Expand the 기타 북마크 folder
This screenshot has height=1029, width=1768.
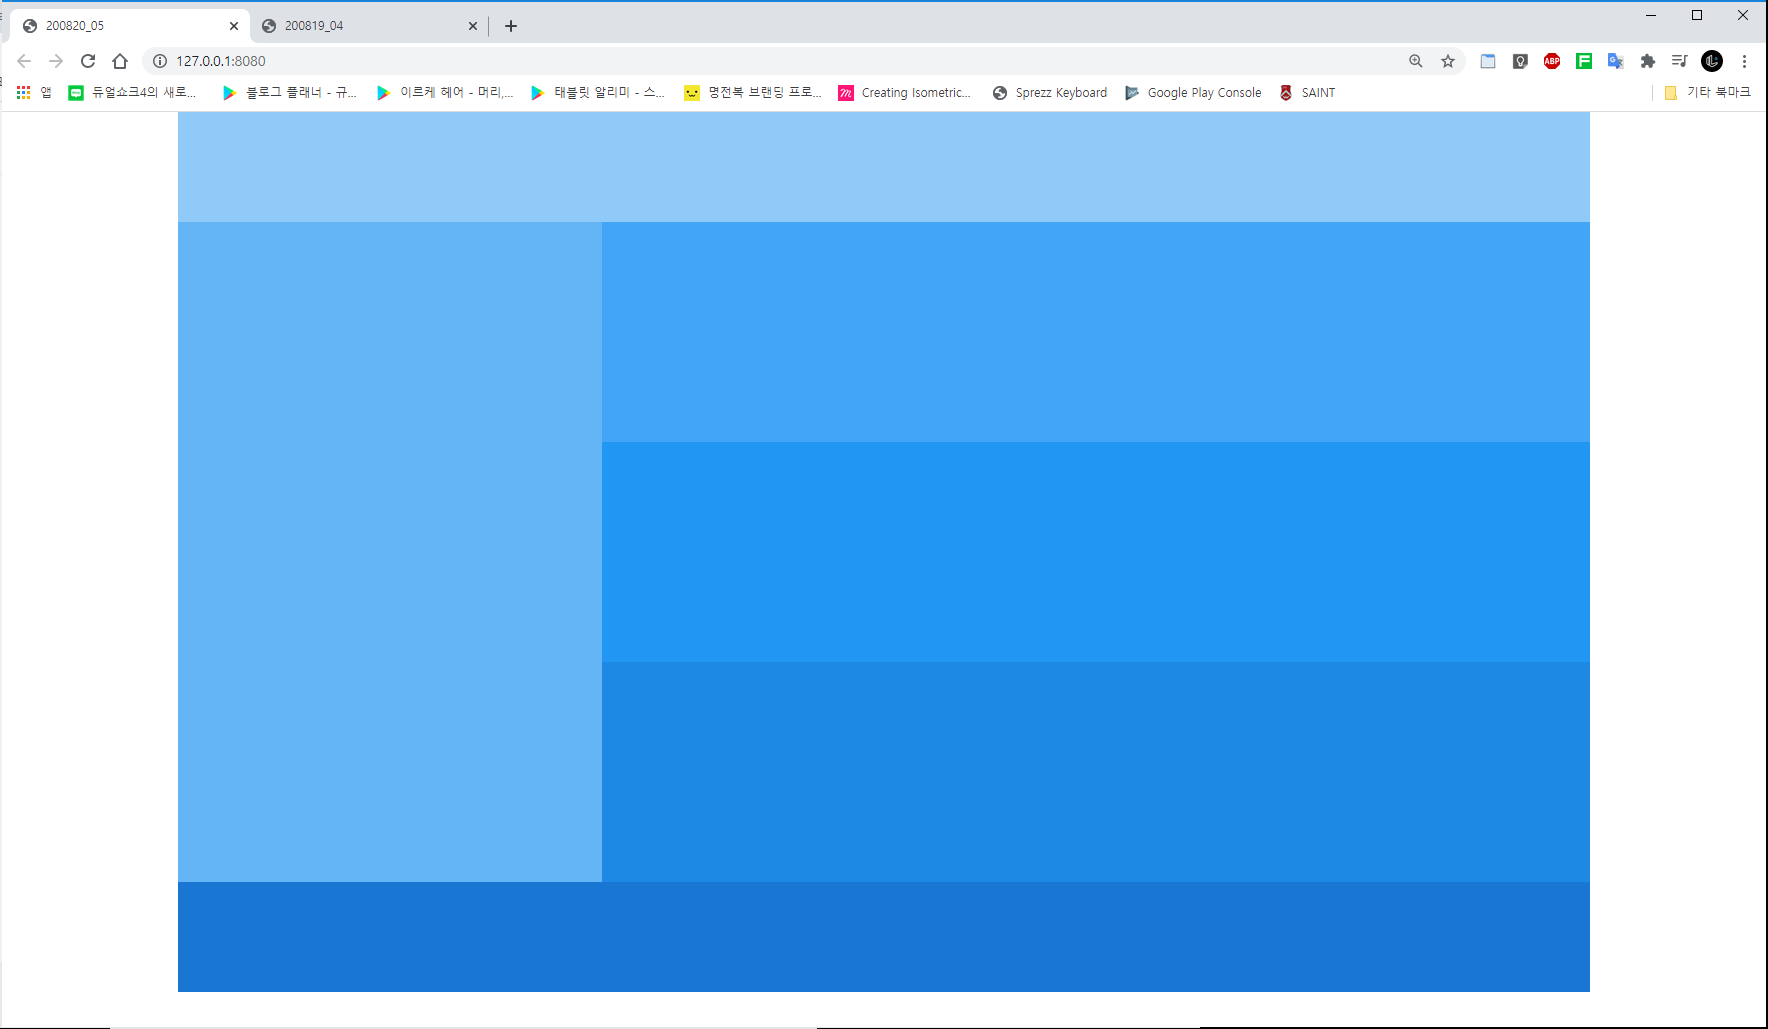[x=1707, y=93]
